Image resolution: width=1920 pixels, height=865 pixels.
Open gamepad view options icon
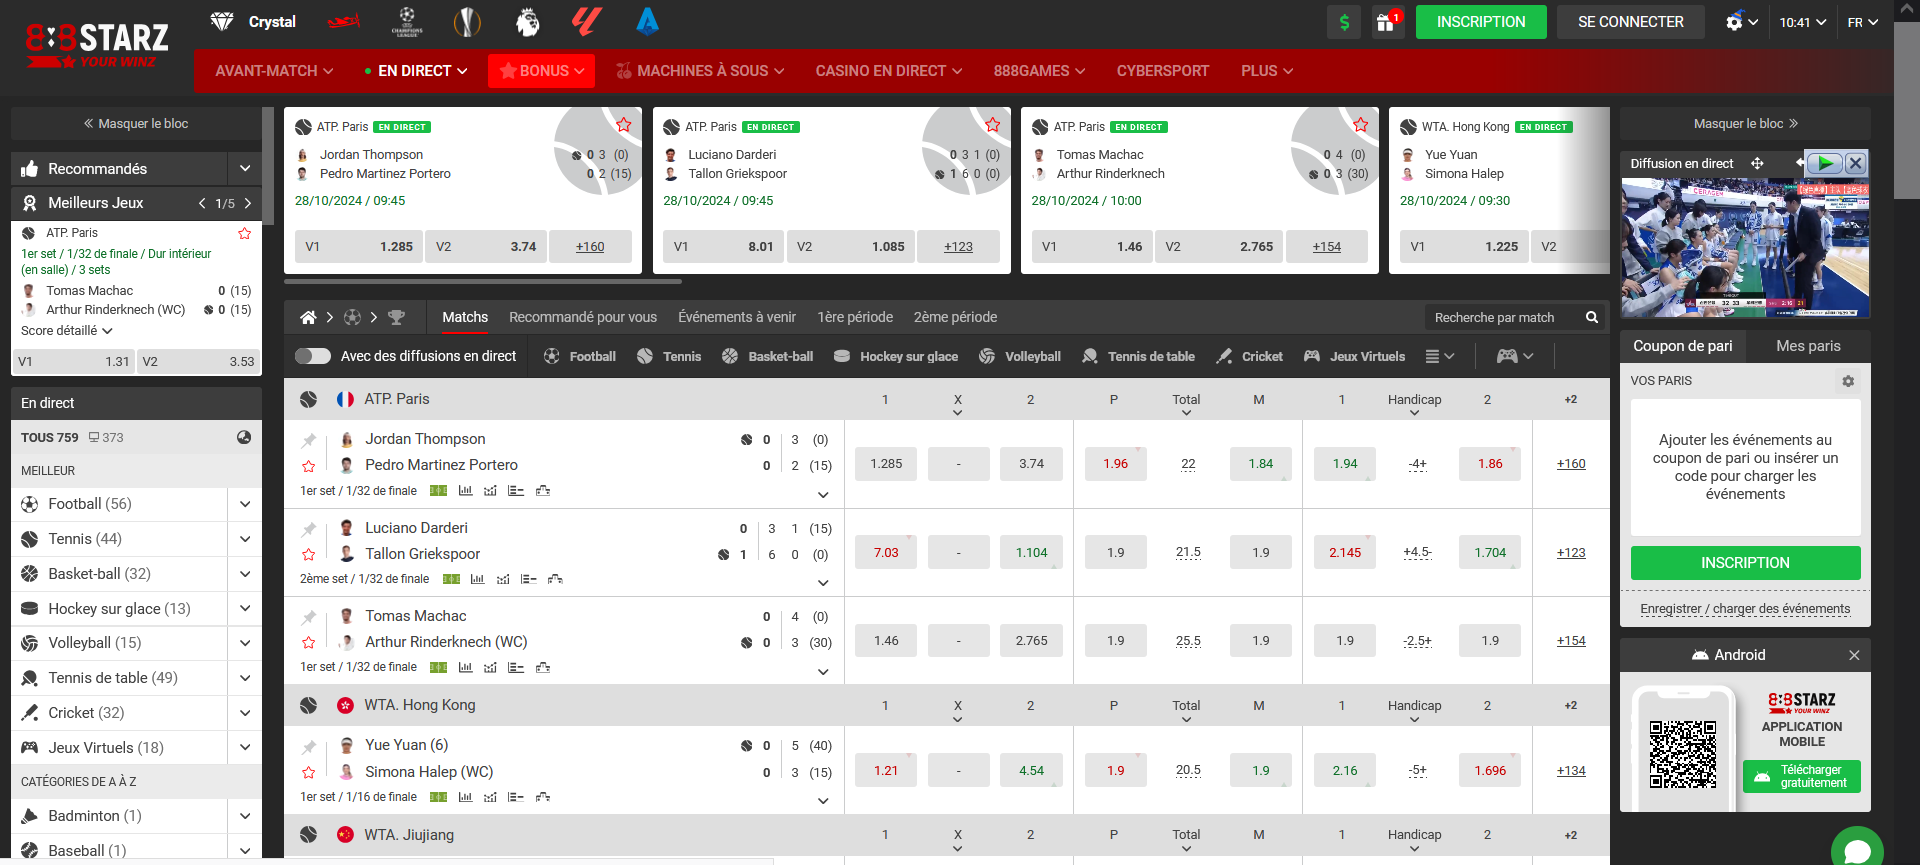pyautogui.click(x=1514, y=356)
